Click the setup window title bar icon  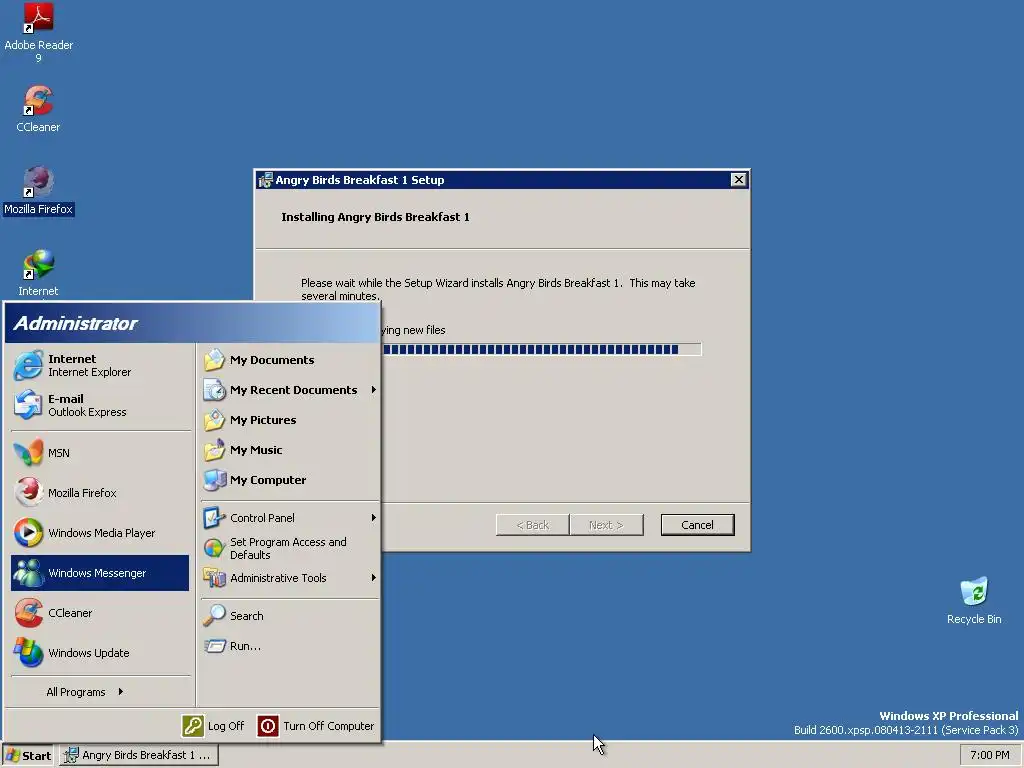click(265, 180)
